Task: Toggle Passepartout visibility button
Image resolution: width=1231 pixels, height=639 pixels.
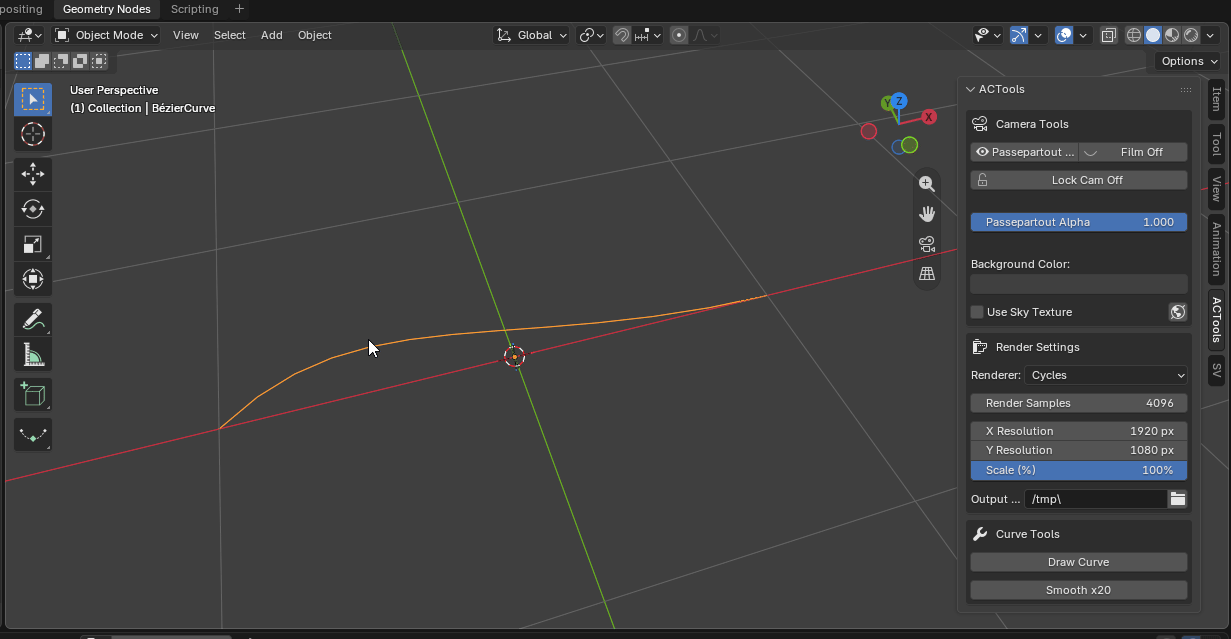Action: 1024,152
